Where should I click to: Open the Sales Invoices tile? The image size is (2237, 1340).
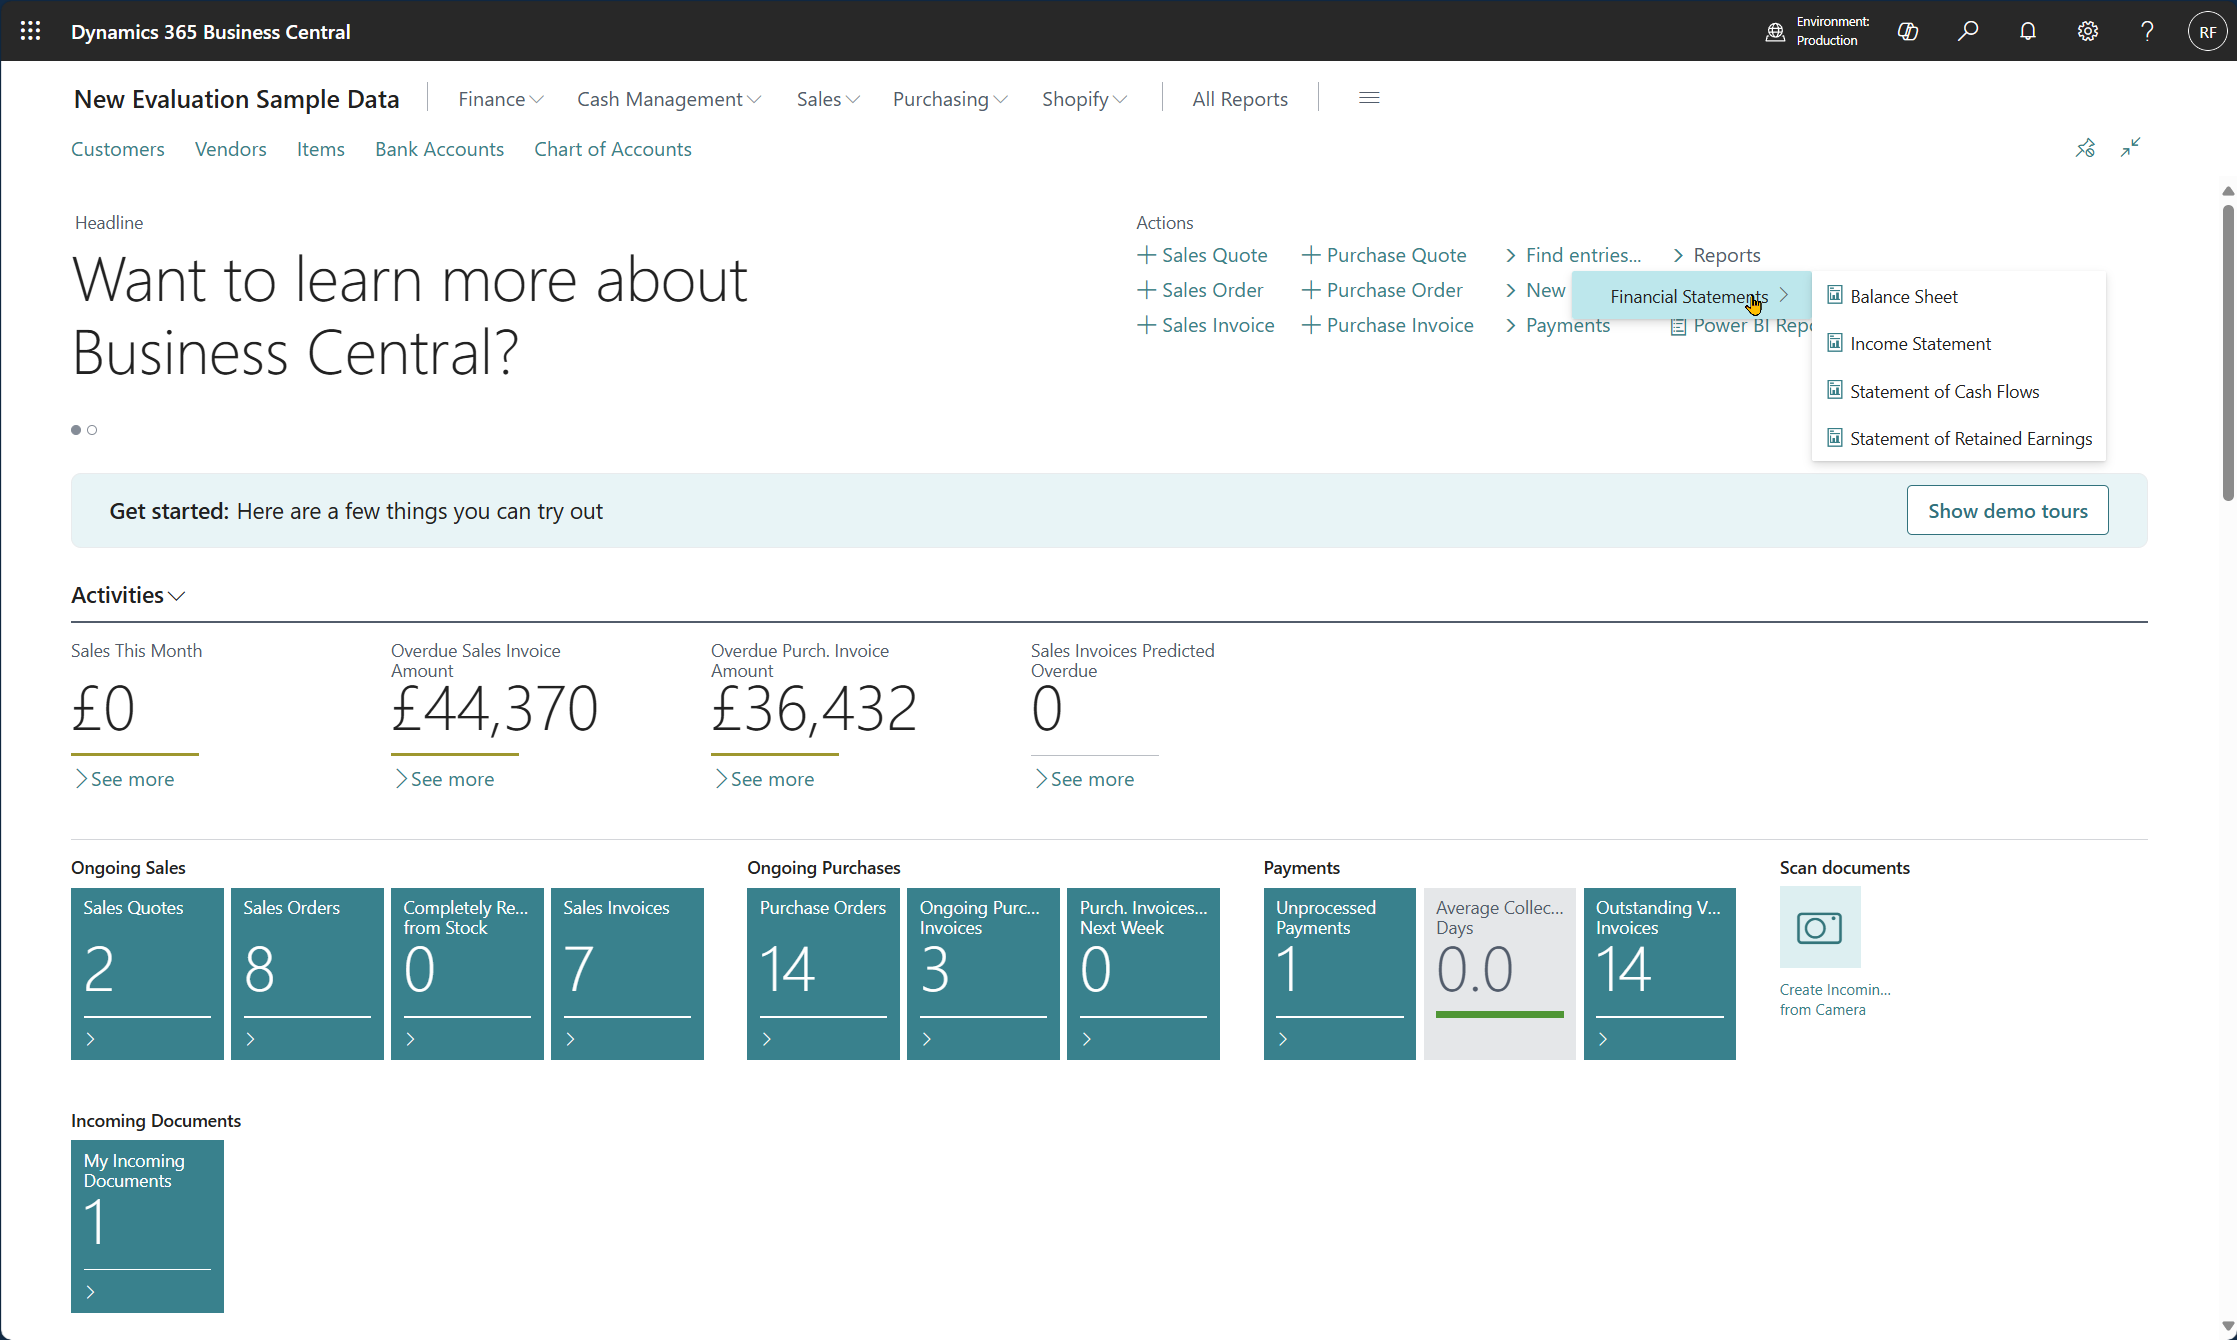(627, 973)
